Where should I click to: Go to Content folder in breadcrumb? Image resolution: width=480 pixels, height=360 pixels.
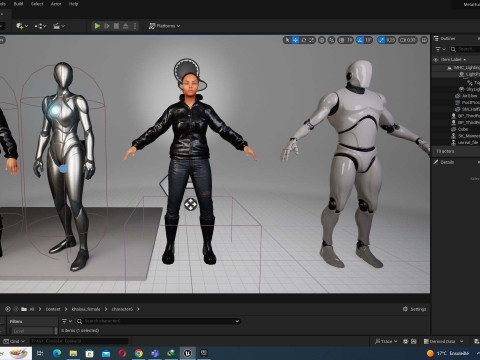click(x=53, y=309)
